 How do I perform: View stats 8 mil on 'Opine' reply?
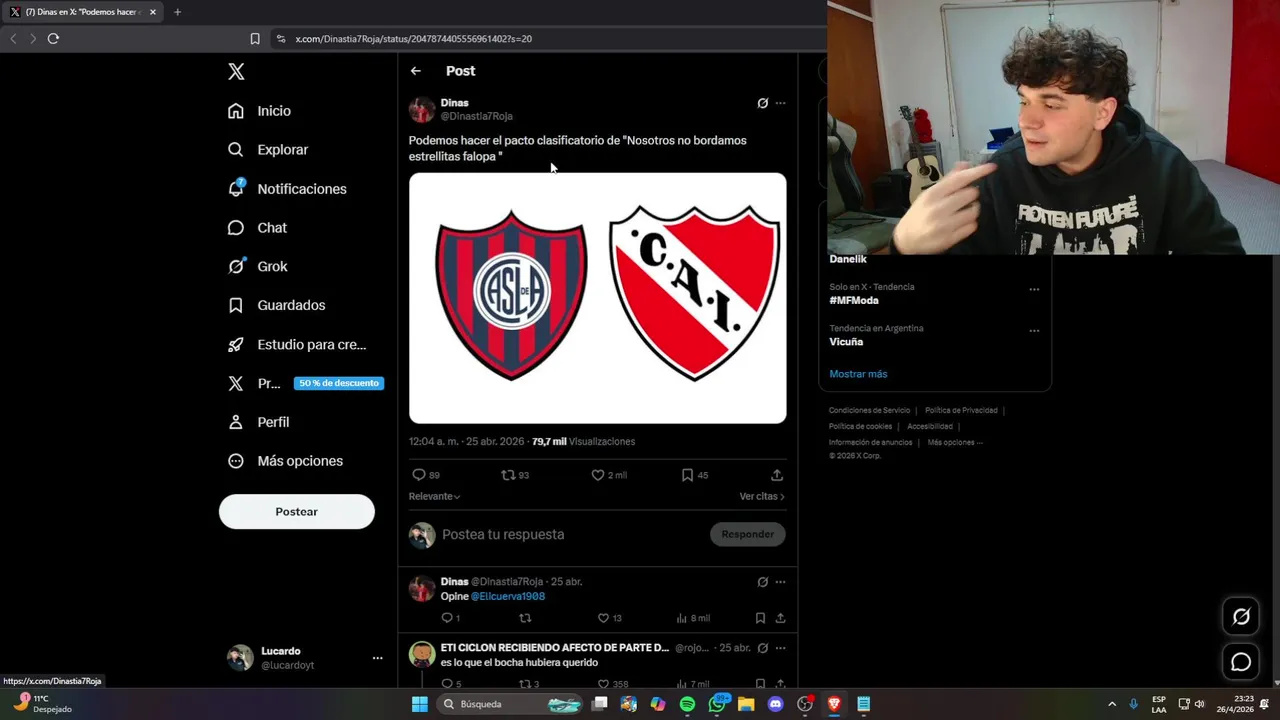[693, 618]
